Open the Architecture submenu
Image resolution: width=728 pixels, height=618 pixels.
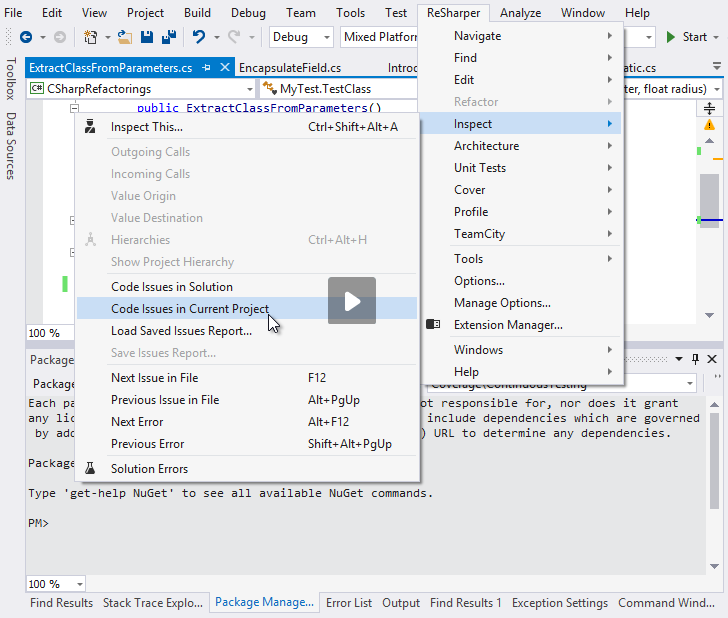pos(520,146)
